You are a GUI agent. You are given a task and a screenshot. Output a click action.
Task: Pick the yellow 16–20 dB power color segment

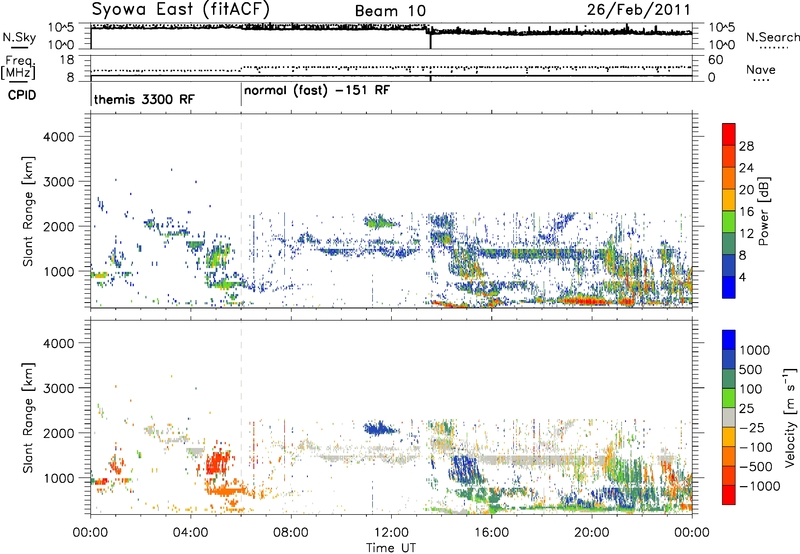[729, 201]
